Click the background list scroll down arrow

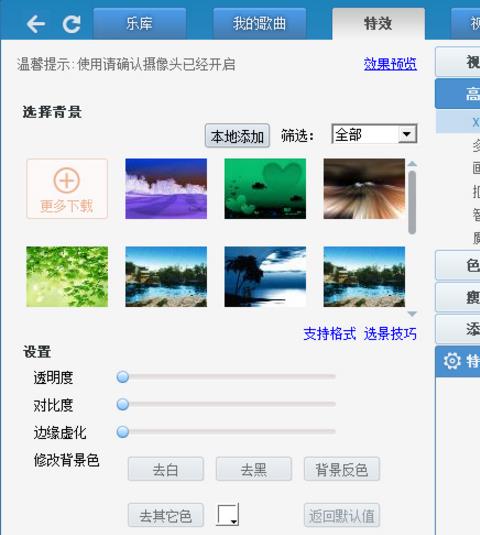pyautogui.click(x=412, y=313)
